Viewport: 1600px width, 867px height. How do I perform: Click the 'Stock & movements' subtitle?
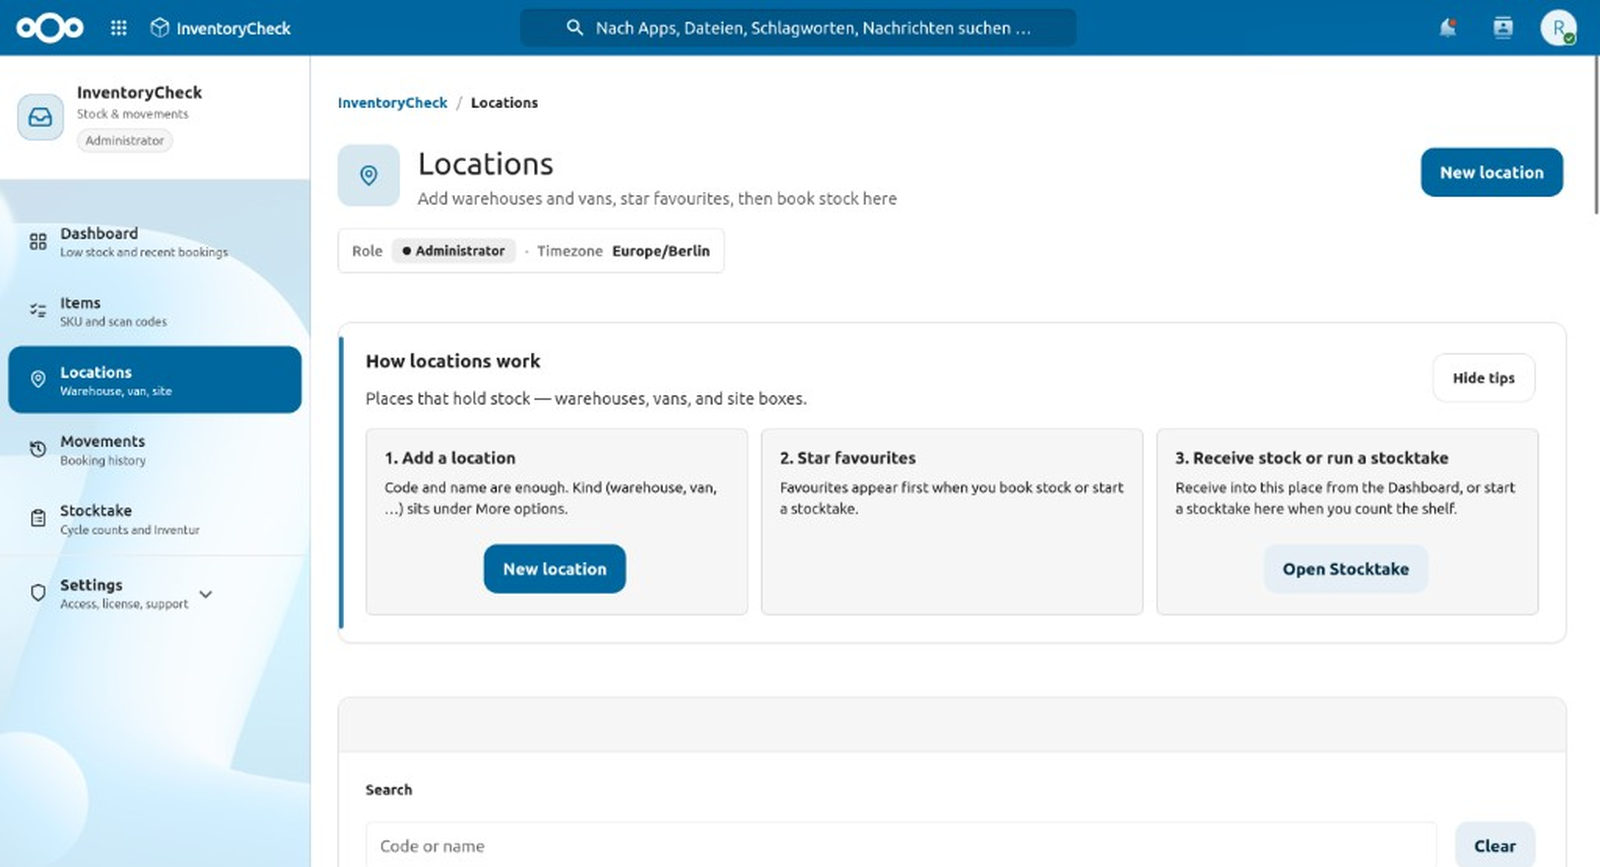132,114
